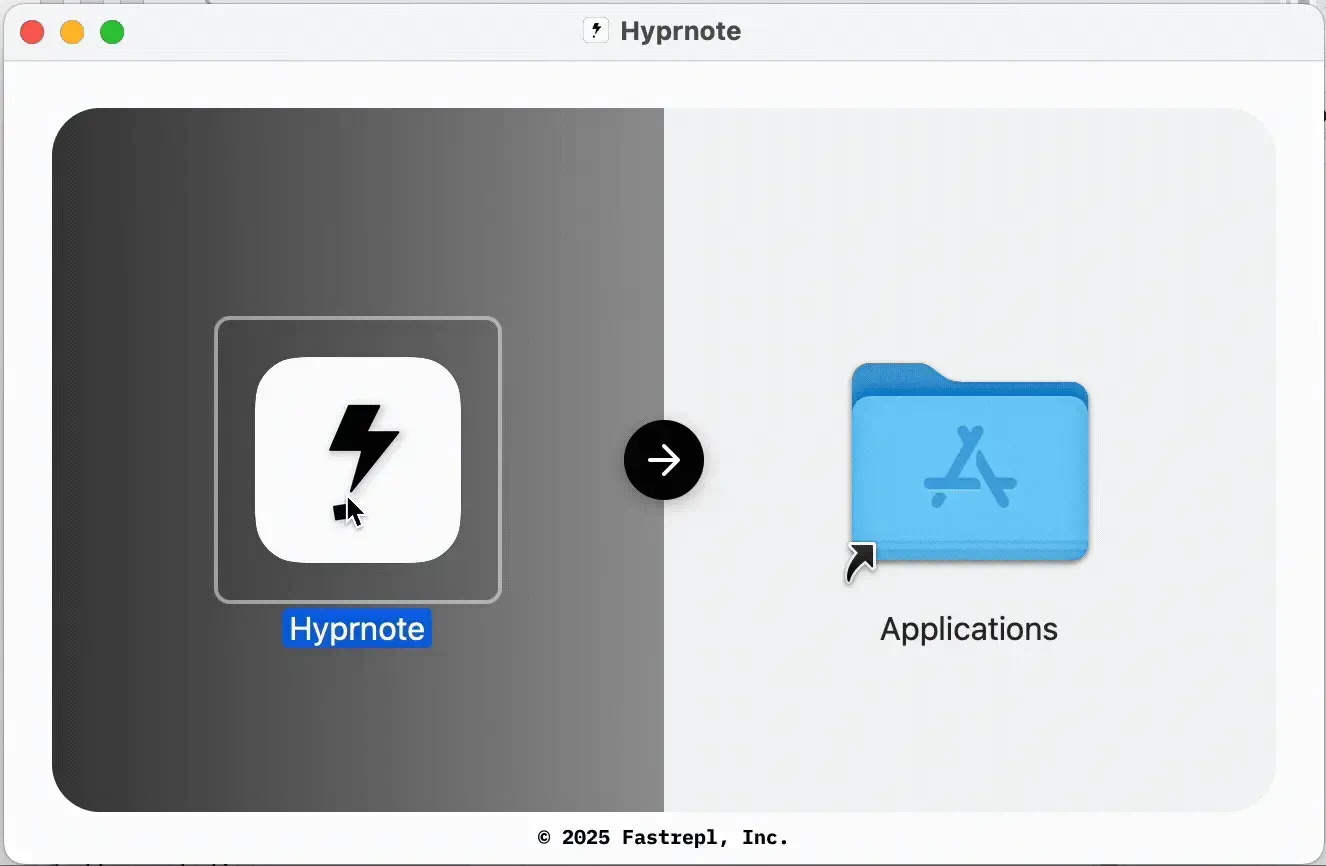Minimize the installer window
Image resolution: width=1326 pixels, height=866 pixels.
point(72,31)
